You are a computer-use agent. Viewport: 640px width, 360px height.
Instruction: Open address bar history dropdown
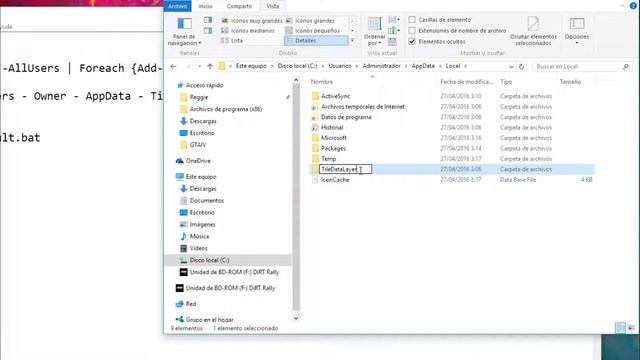[x=511, y=66]
